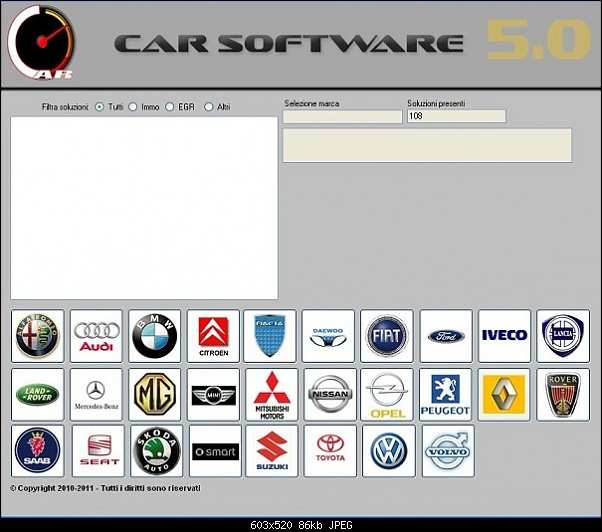Pick the Lancia brand logo
The width and height of the screenshot is (602, 532).
coord(563,336)
